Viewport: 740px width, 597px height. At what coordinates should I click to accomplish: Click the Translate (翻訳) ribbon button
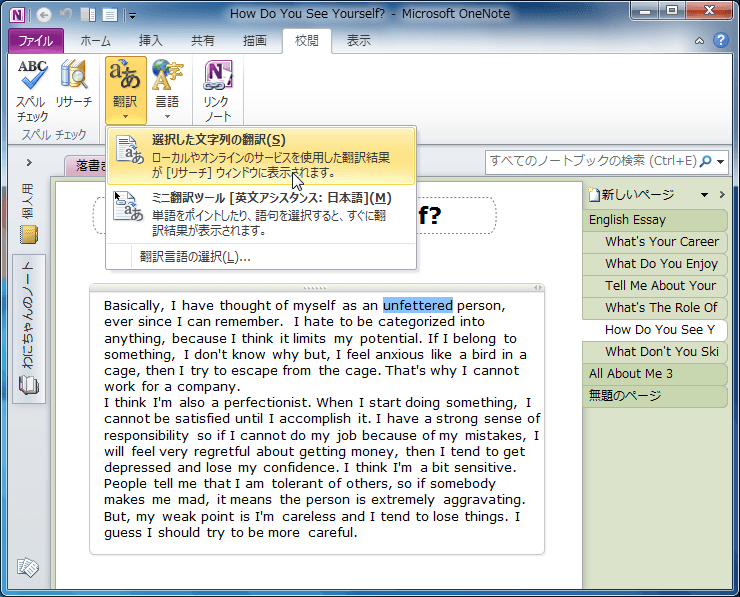pos(126,91)
